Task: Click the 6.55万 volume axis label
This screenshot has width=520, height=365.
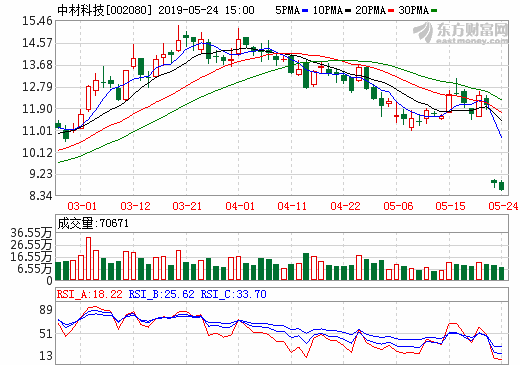Action: (35, 269)
